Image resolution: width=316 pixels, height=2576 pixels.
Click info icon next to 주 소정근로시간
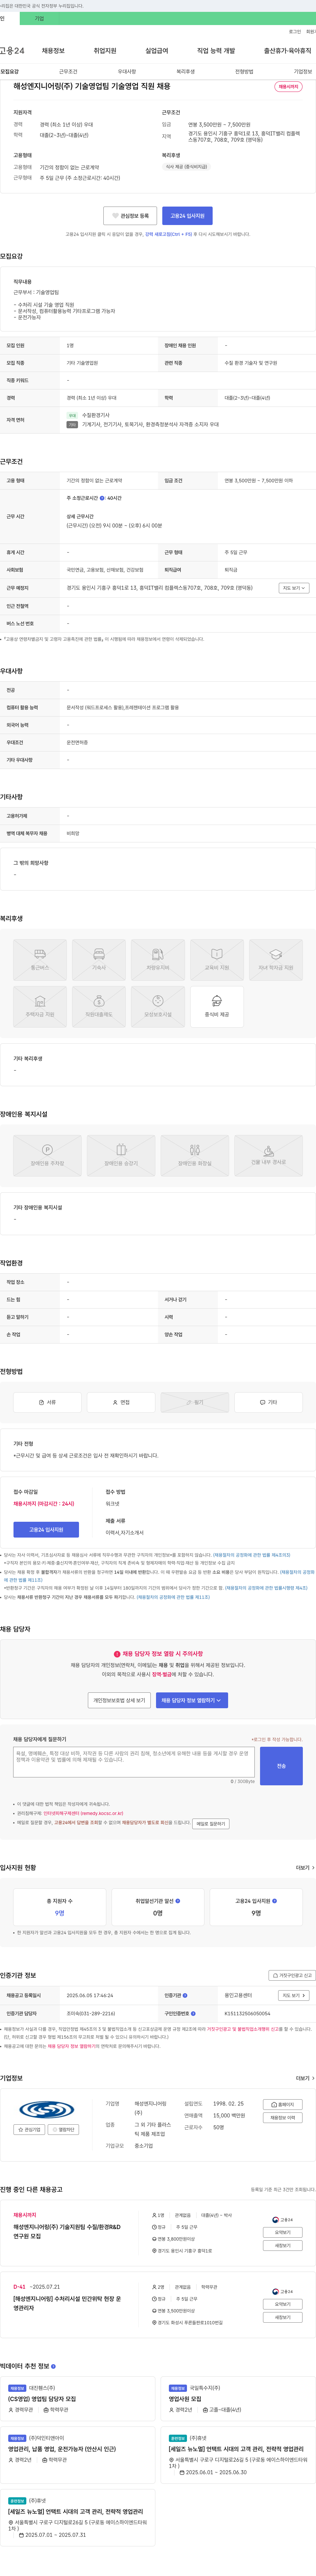(102, 498)
